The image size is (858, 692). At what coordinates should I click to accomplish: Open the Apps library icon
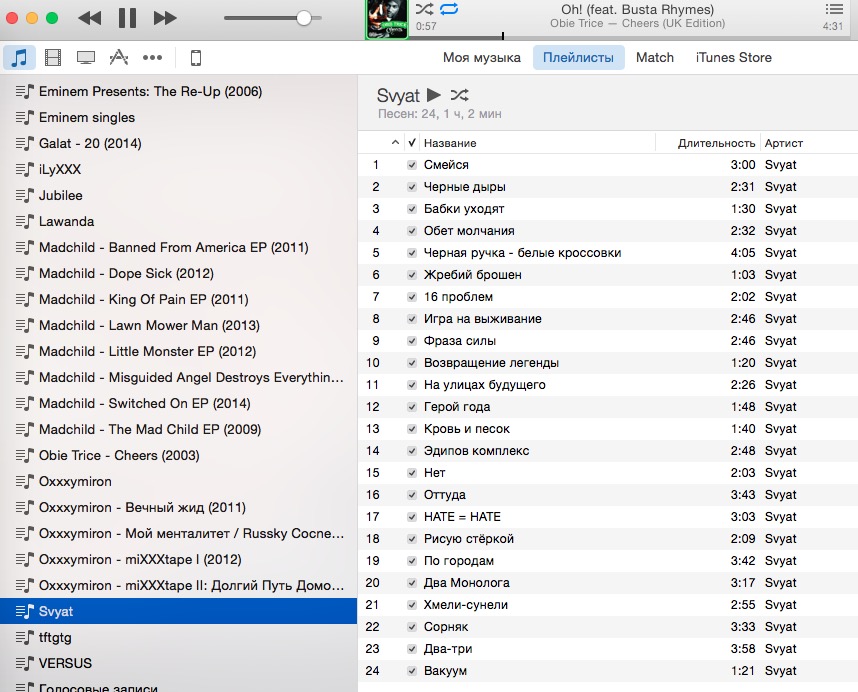(x=119, y=57)
